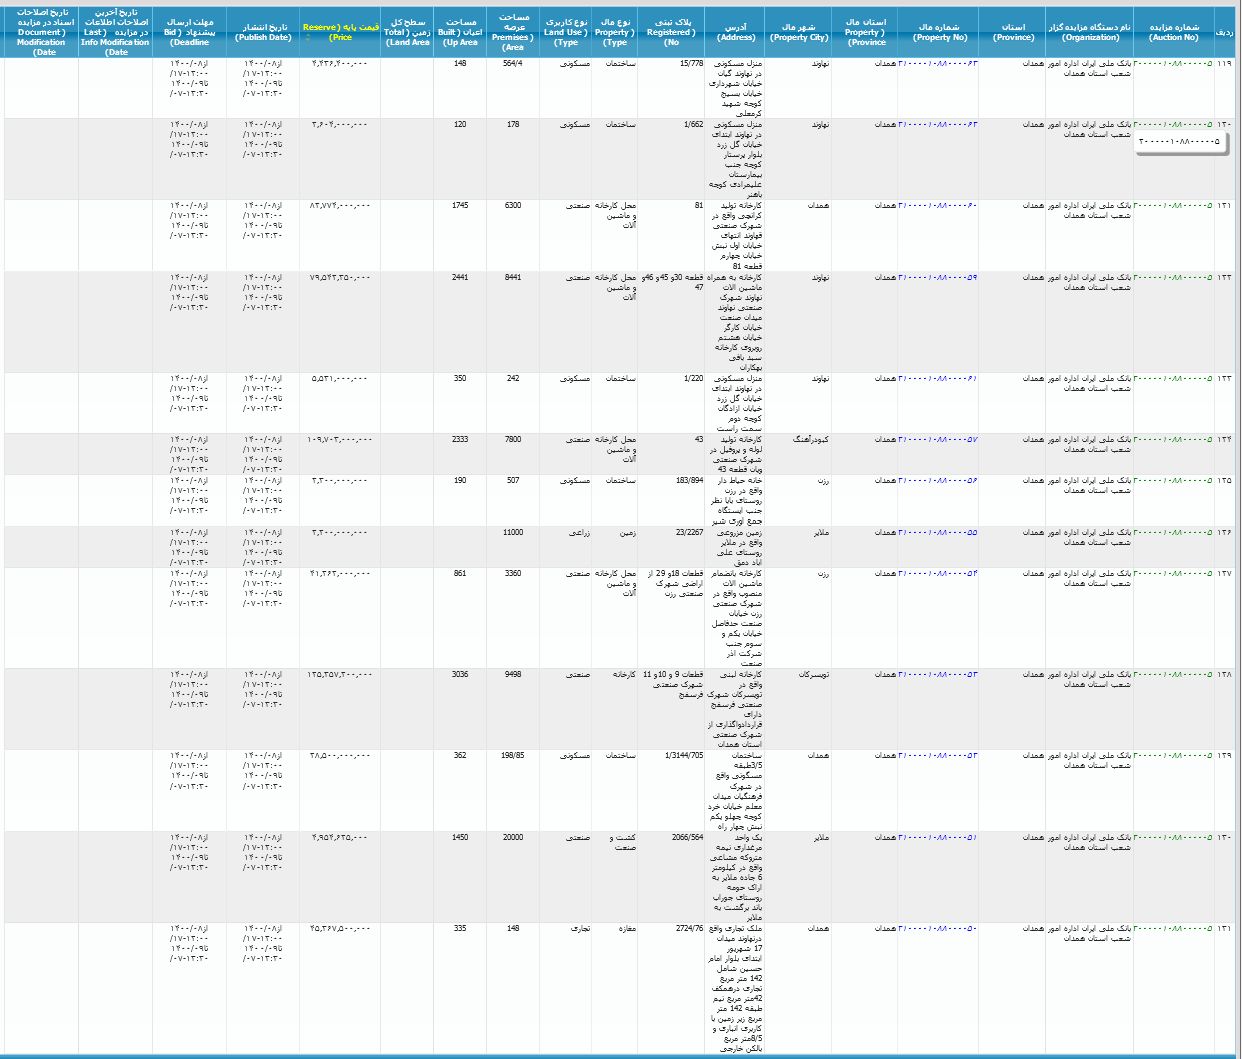Viewport: 1242px width, 1059px height.
Task: Open property number link for plate 15/778 row
Action: (938, 64)
